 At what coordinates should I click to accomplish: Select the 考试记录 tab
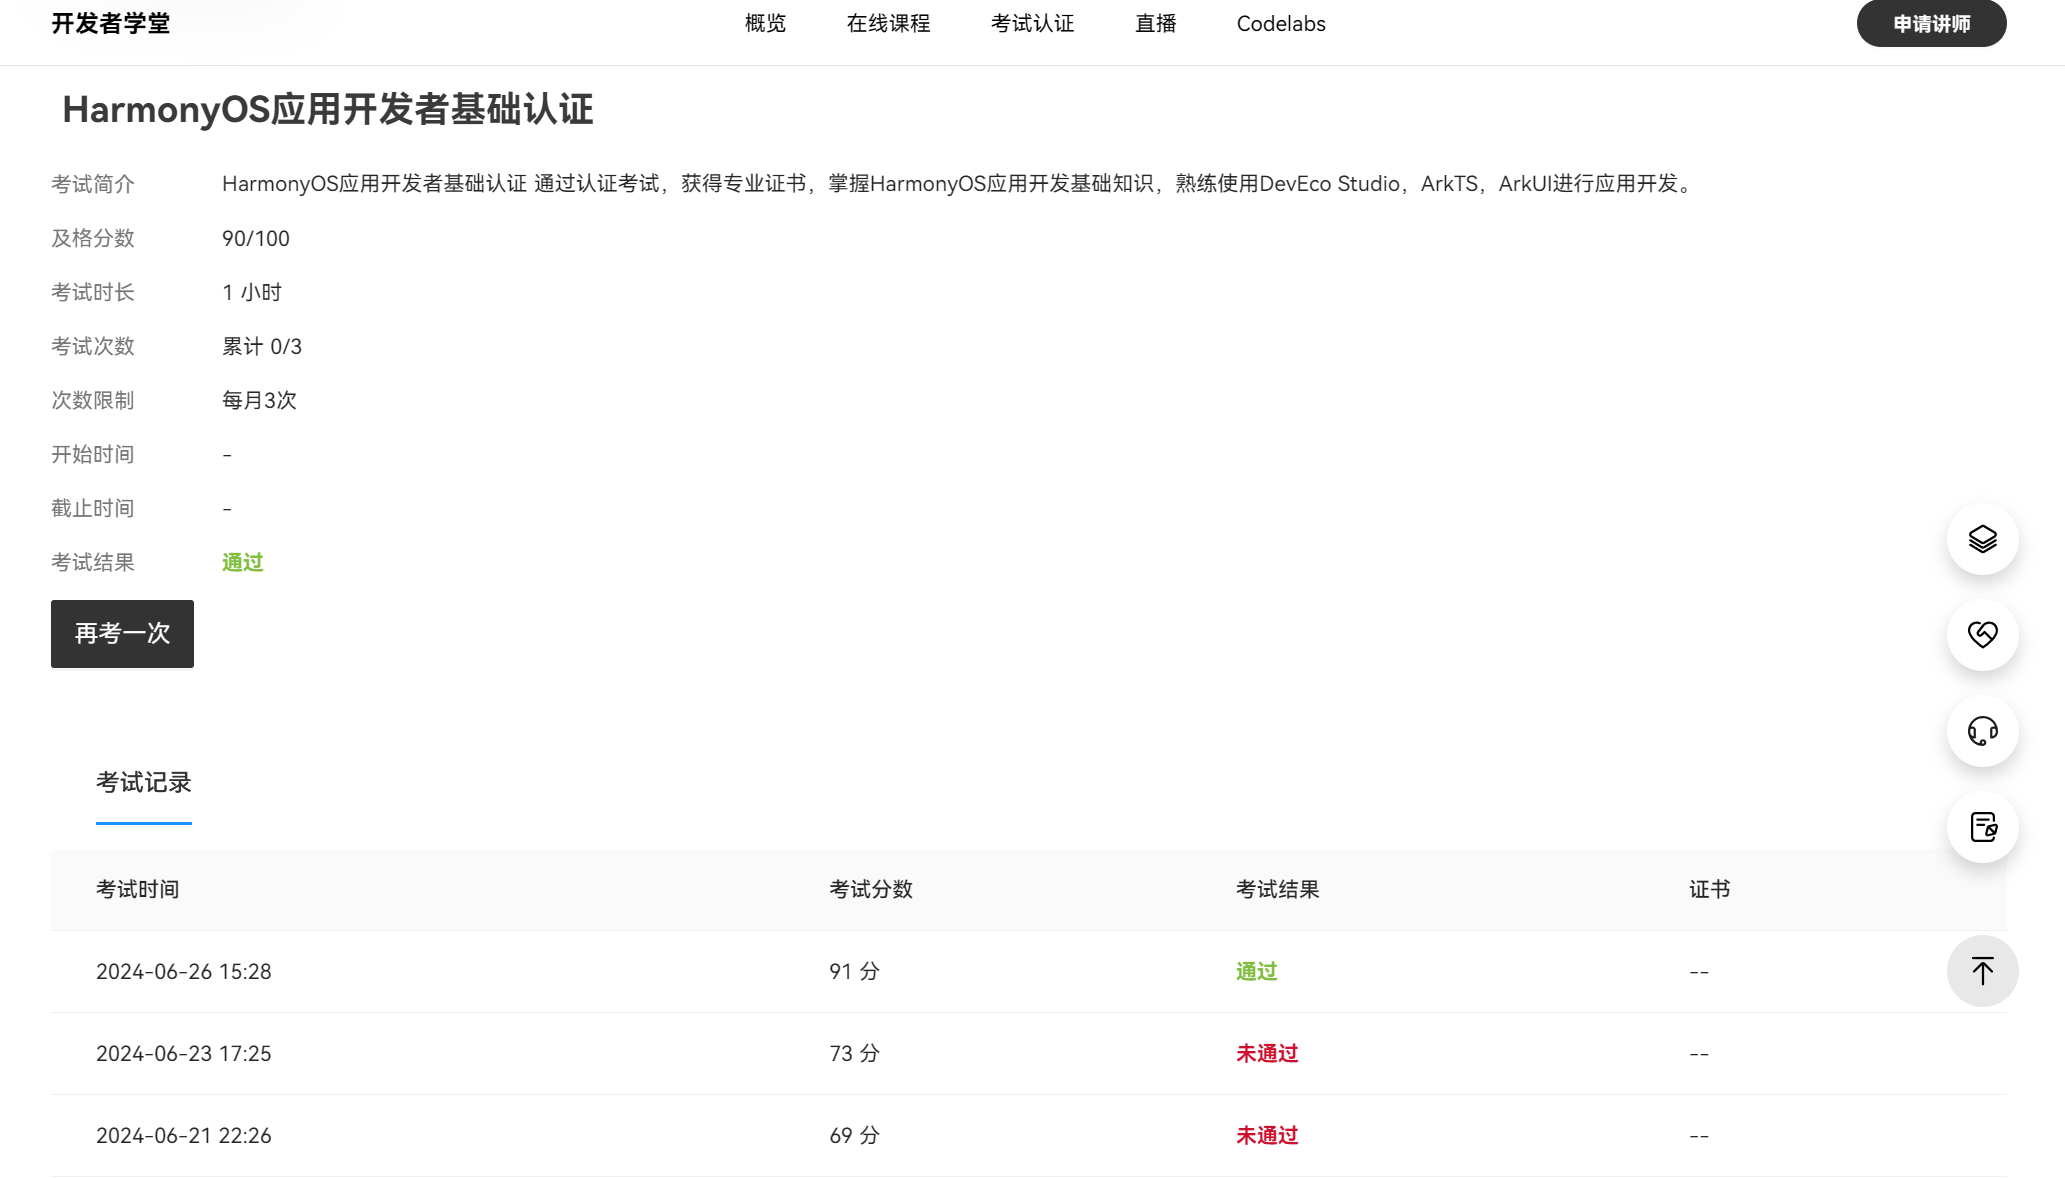click(x=144, y=783)
